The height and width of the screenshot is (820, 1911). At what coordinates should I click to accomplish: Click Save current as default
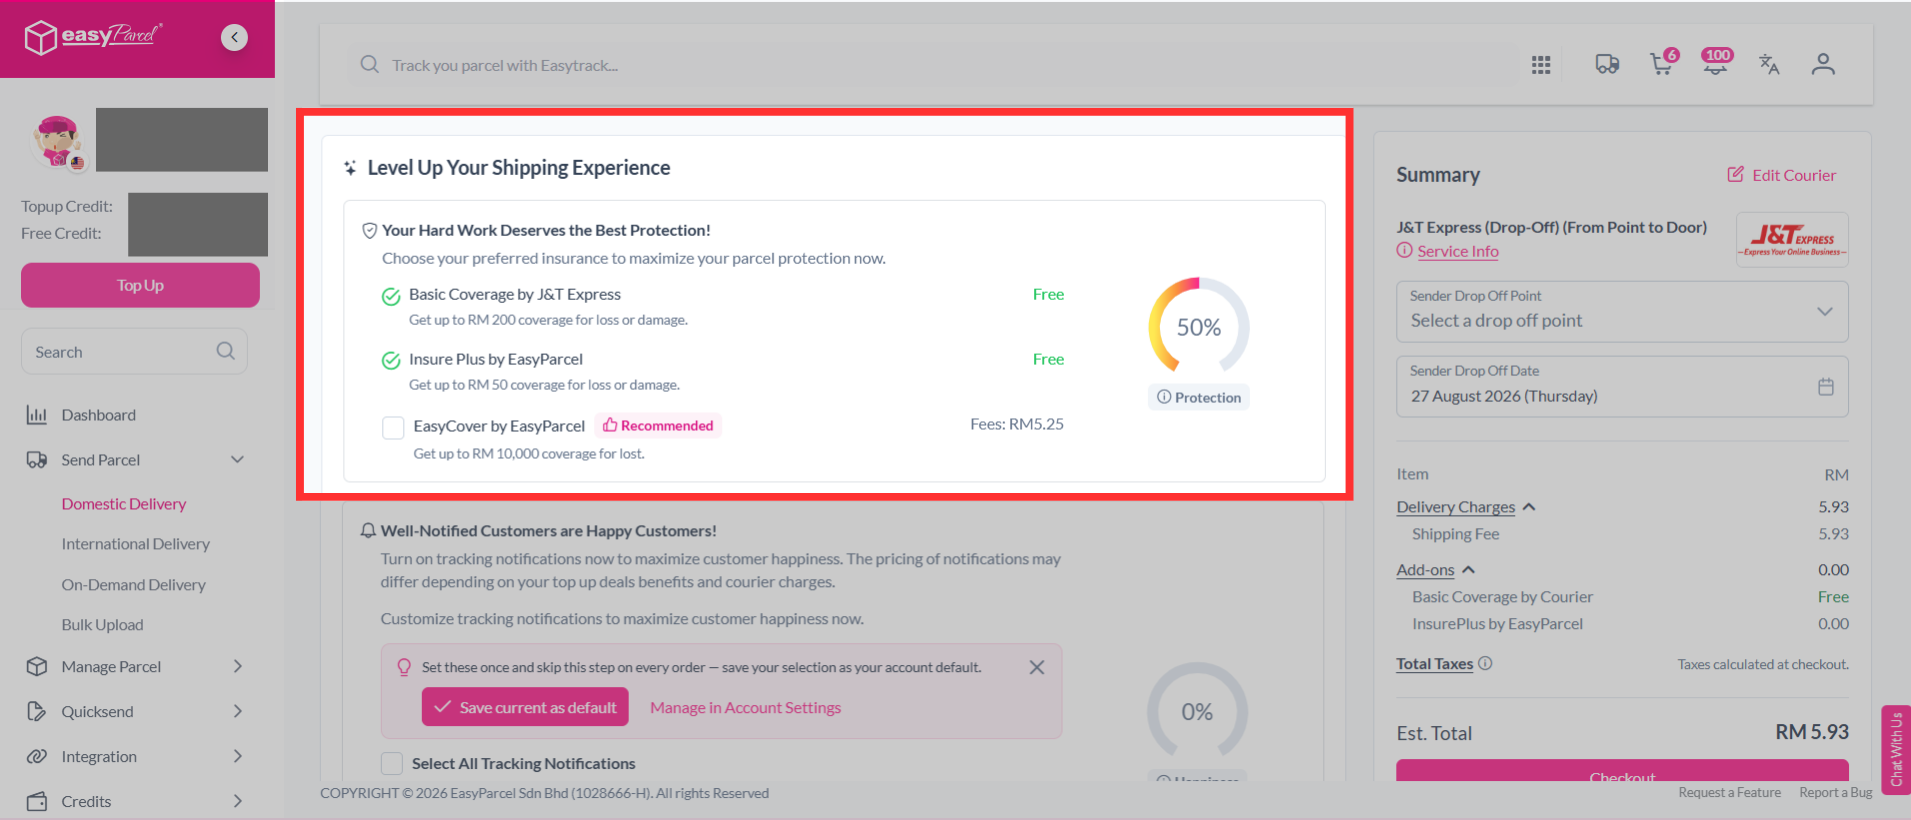point(525,707)
